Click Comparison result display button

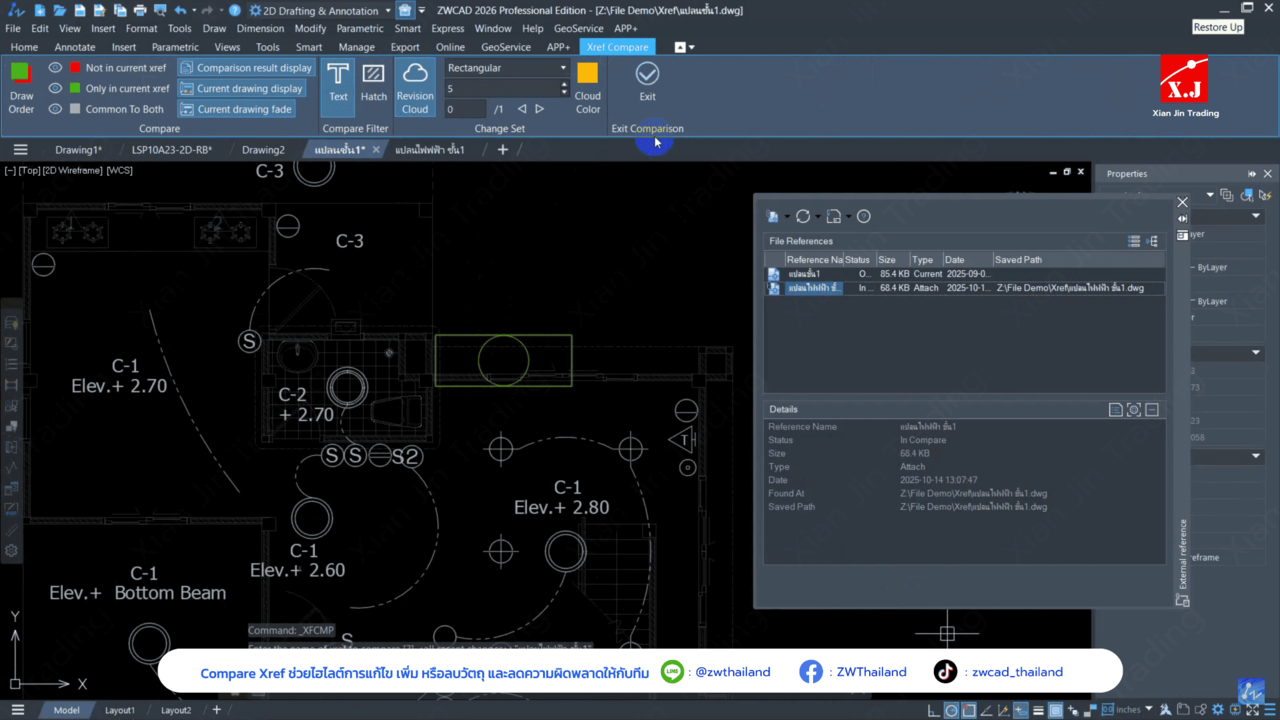click(x=246, y=68)
